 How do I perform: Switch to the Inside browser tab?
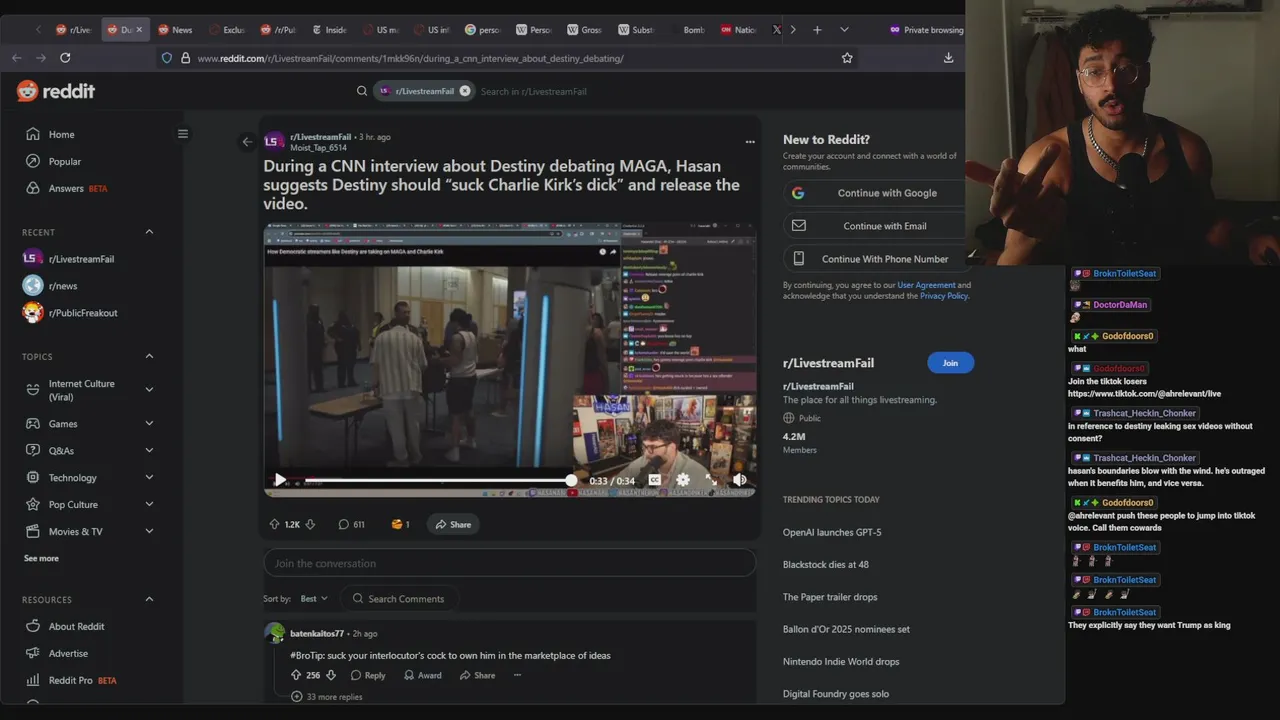tap(329, 30)
